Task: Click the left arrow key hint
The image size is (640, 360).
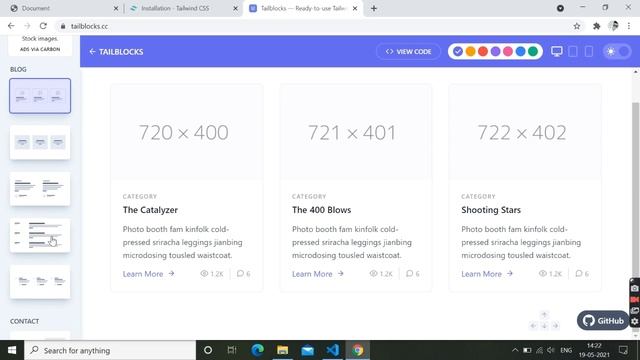Action: [x=533, y=326]
